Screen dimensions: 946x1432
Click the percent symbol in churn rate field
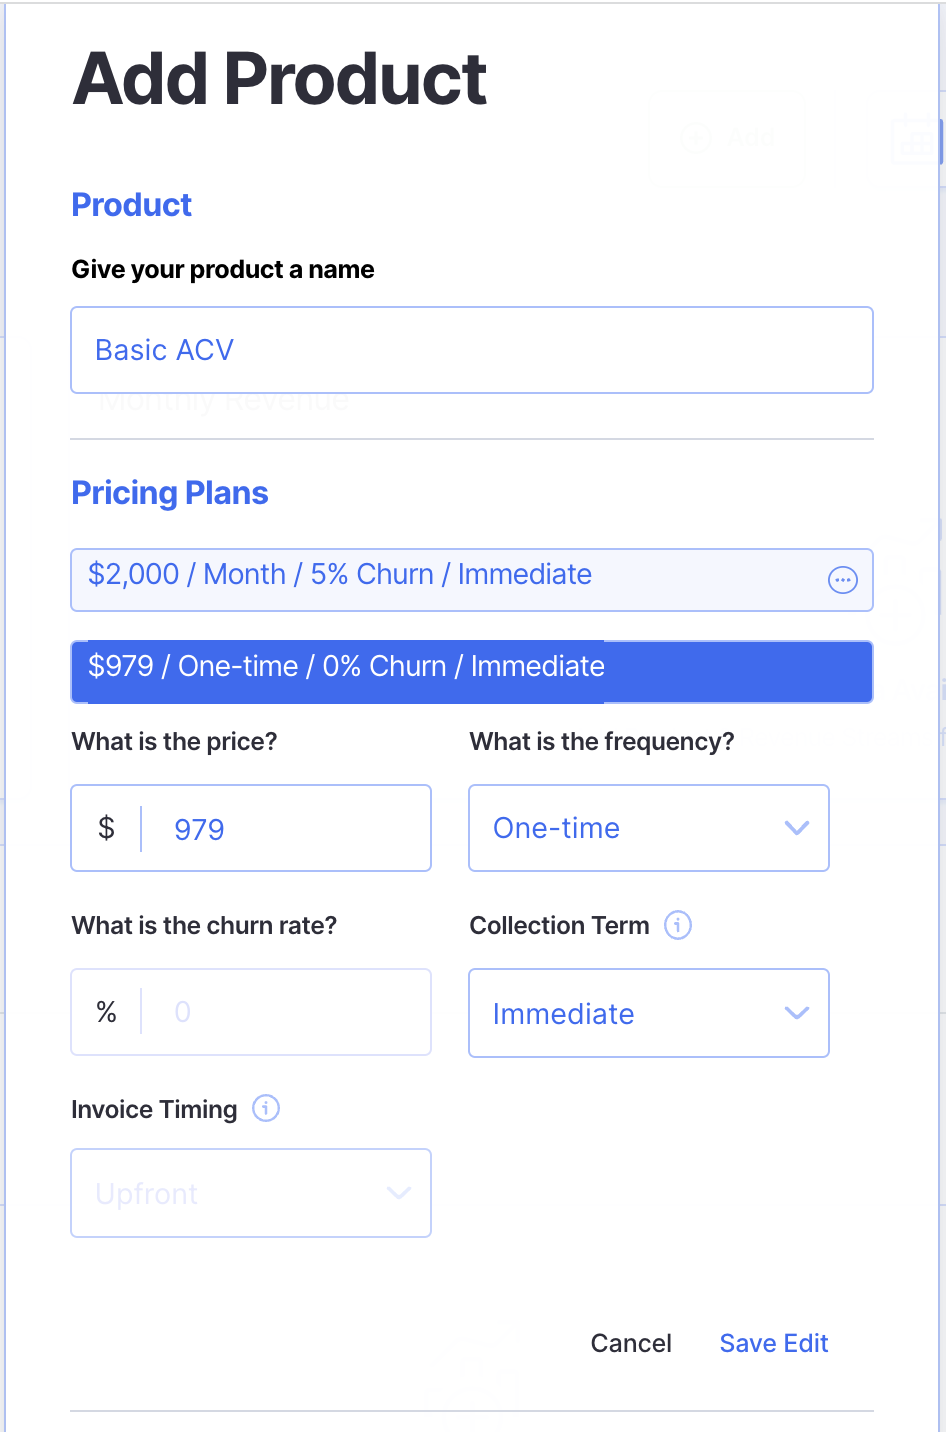click(x=106, y=1012)
